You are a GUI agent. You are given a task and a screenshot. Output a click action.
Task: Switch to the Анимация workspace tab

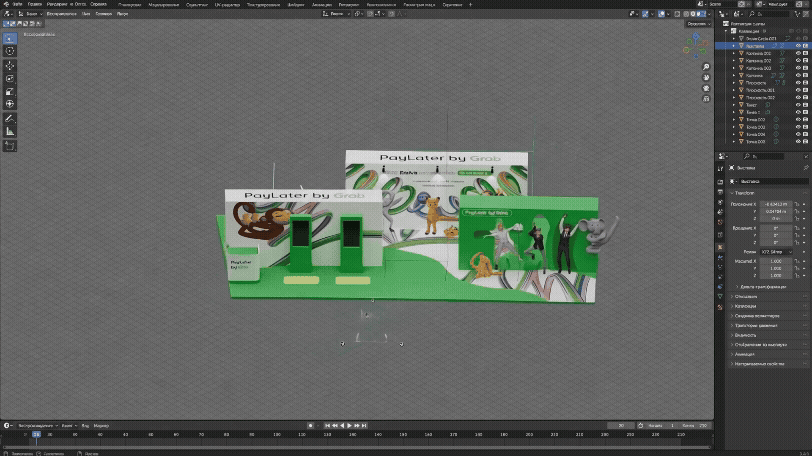(x=322, y=5)
